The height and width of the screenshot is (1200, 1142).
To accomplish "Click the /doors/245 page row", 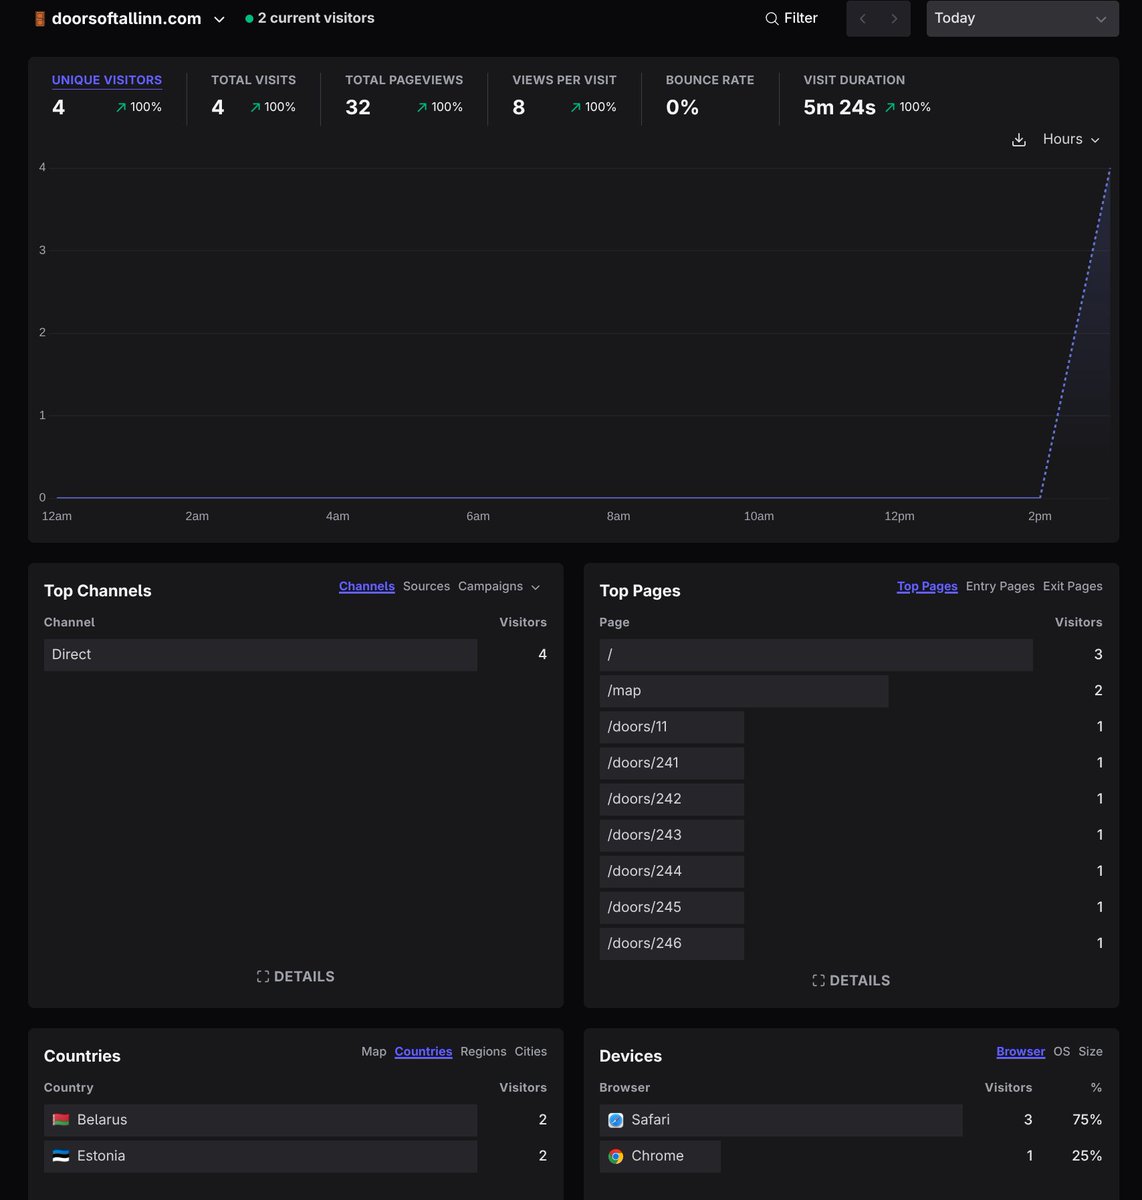I will [851, 907].
